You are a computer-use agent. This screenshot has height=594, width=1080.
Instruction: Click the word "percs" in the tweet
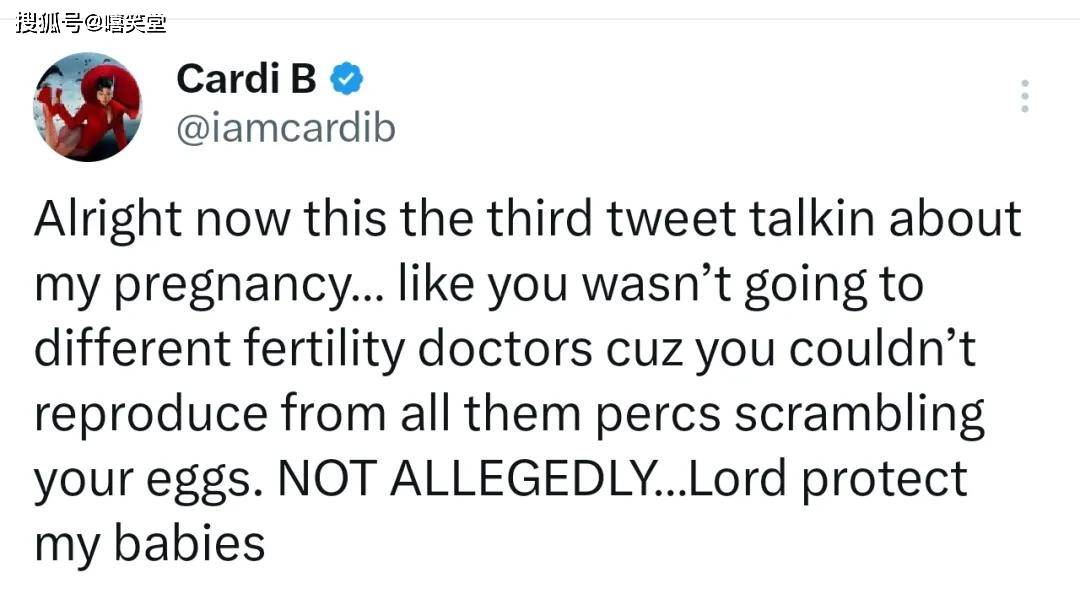pyautogui.click(x=665, y=415)
